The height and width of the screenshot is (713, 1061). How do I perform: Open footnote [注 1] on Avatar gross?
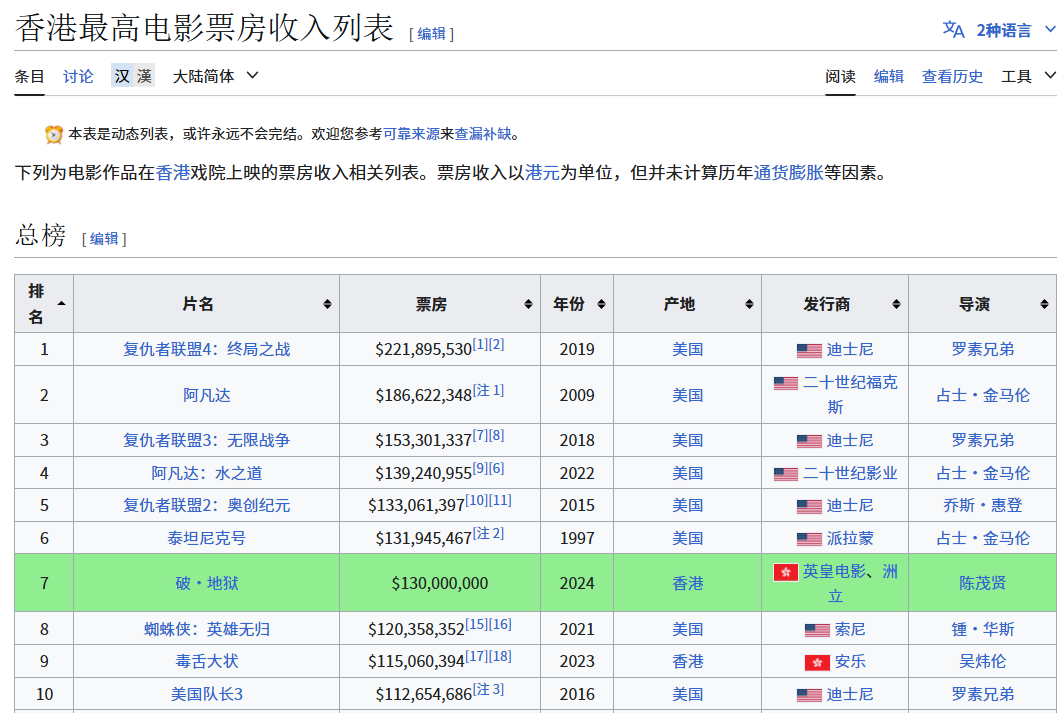pyautogui.click(x=488, y=390)
